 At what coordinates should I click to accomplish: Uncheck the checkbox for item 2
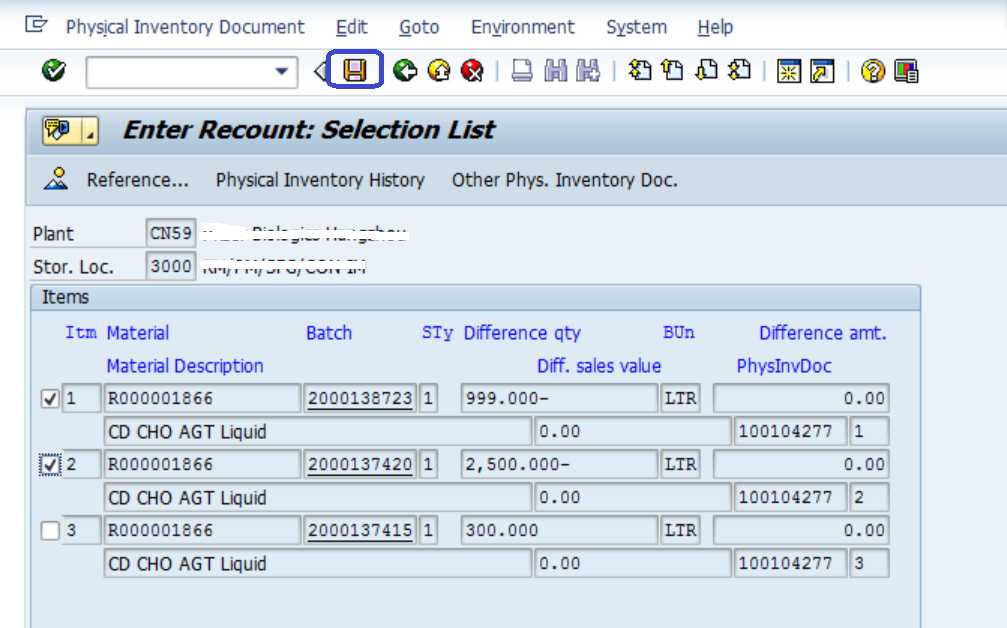pos(50,465)
